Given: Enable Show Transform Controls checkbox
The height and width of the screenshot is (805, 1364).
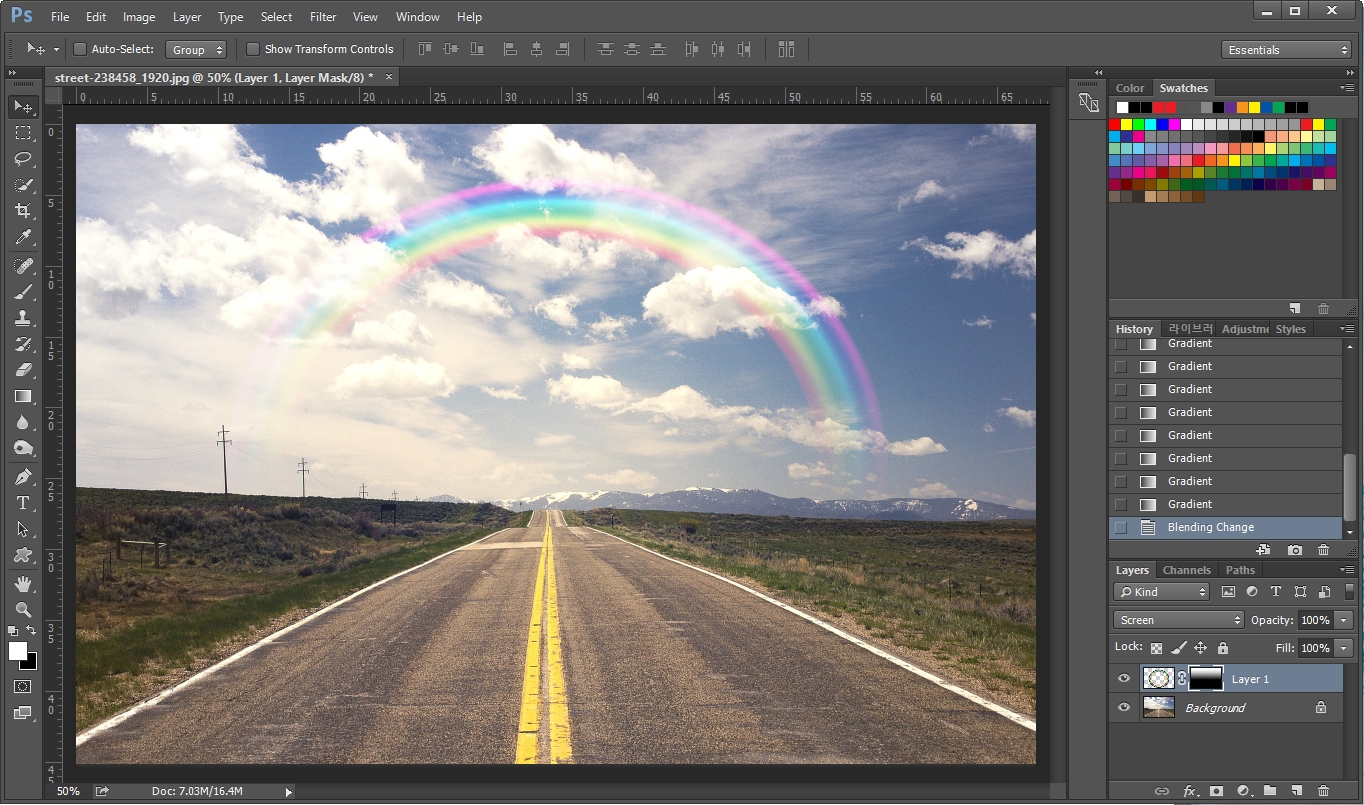Looking at the screenshot, I should [x=253, y=49].
